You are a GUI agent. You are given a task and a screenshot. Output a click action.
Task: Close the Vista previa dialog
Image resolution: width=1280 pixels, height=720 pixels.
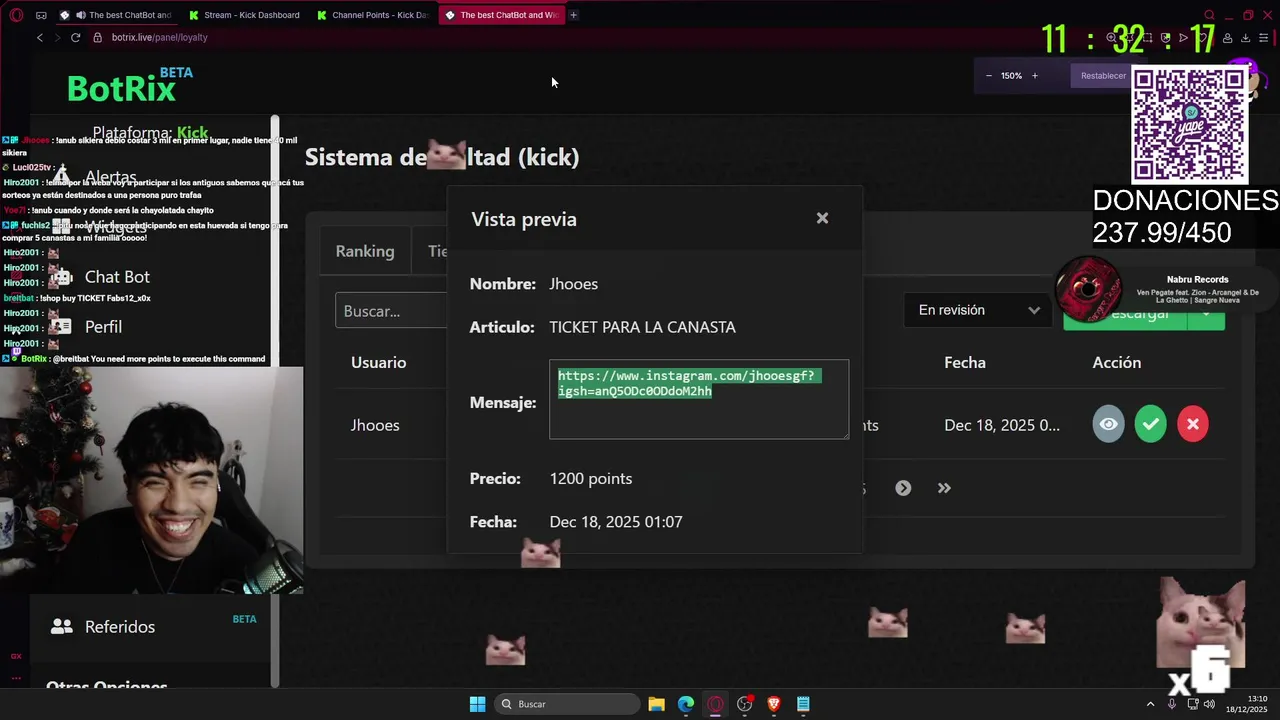pyautogui.click(x=822, y=218)
